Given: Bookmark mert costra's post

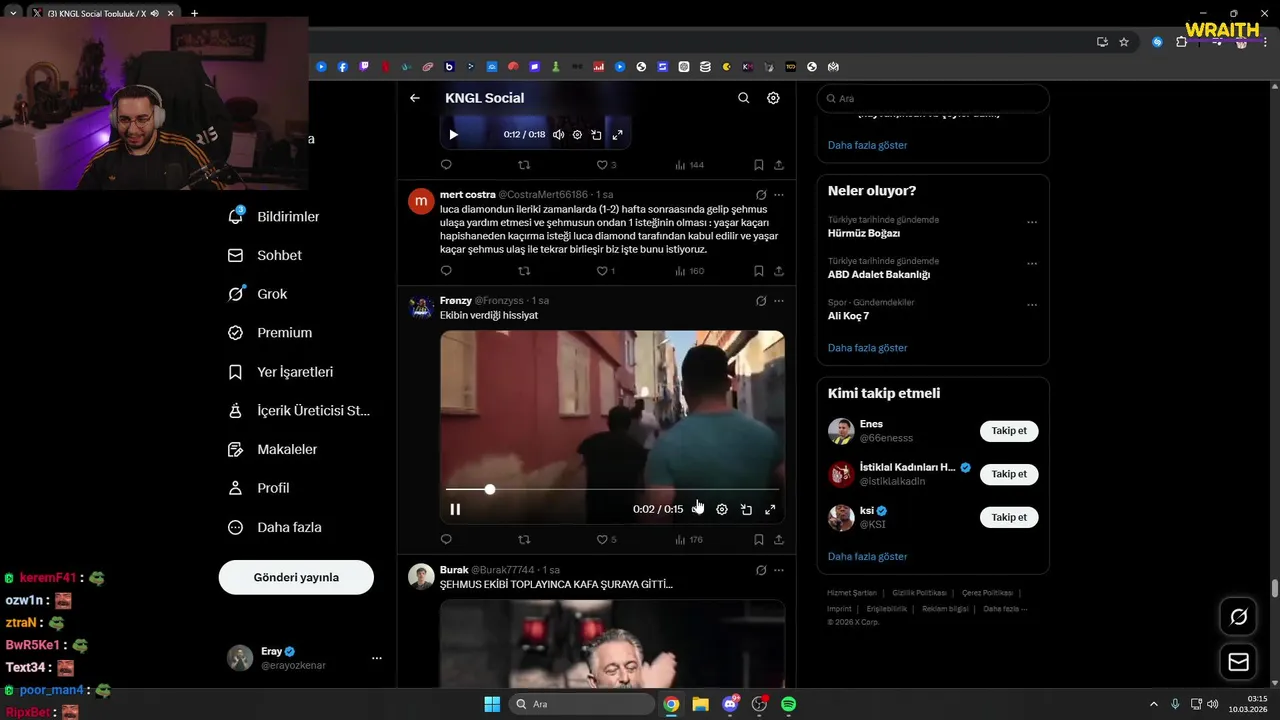Looking at the screenshot, I should tap(759, 271).
